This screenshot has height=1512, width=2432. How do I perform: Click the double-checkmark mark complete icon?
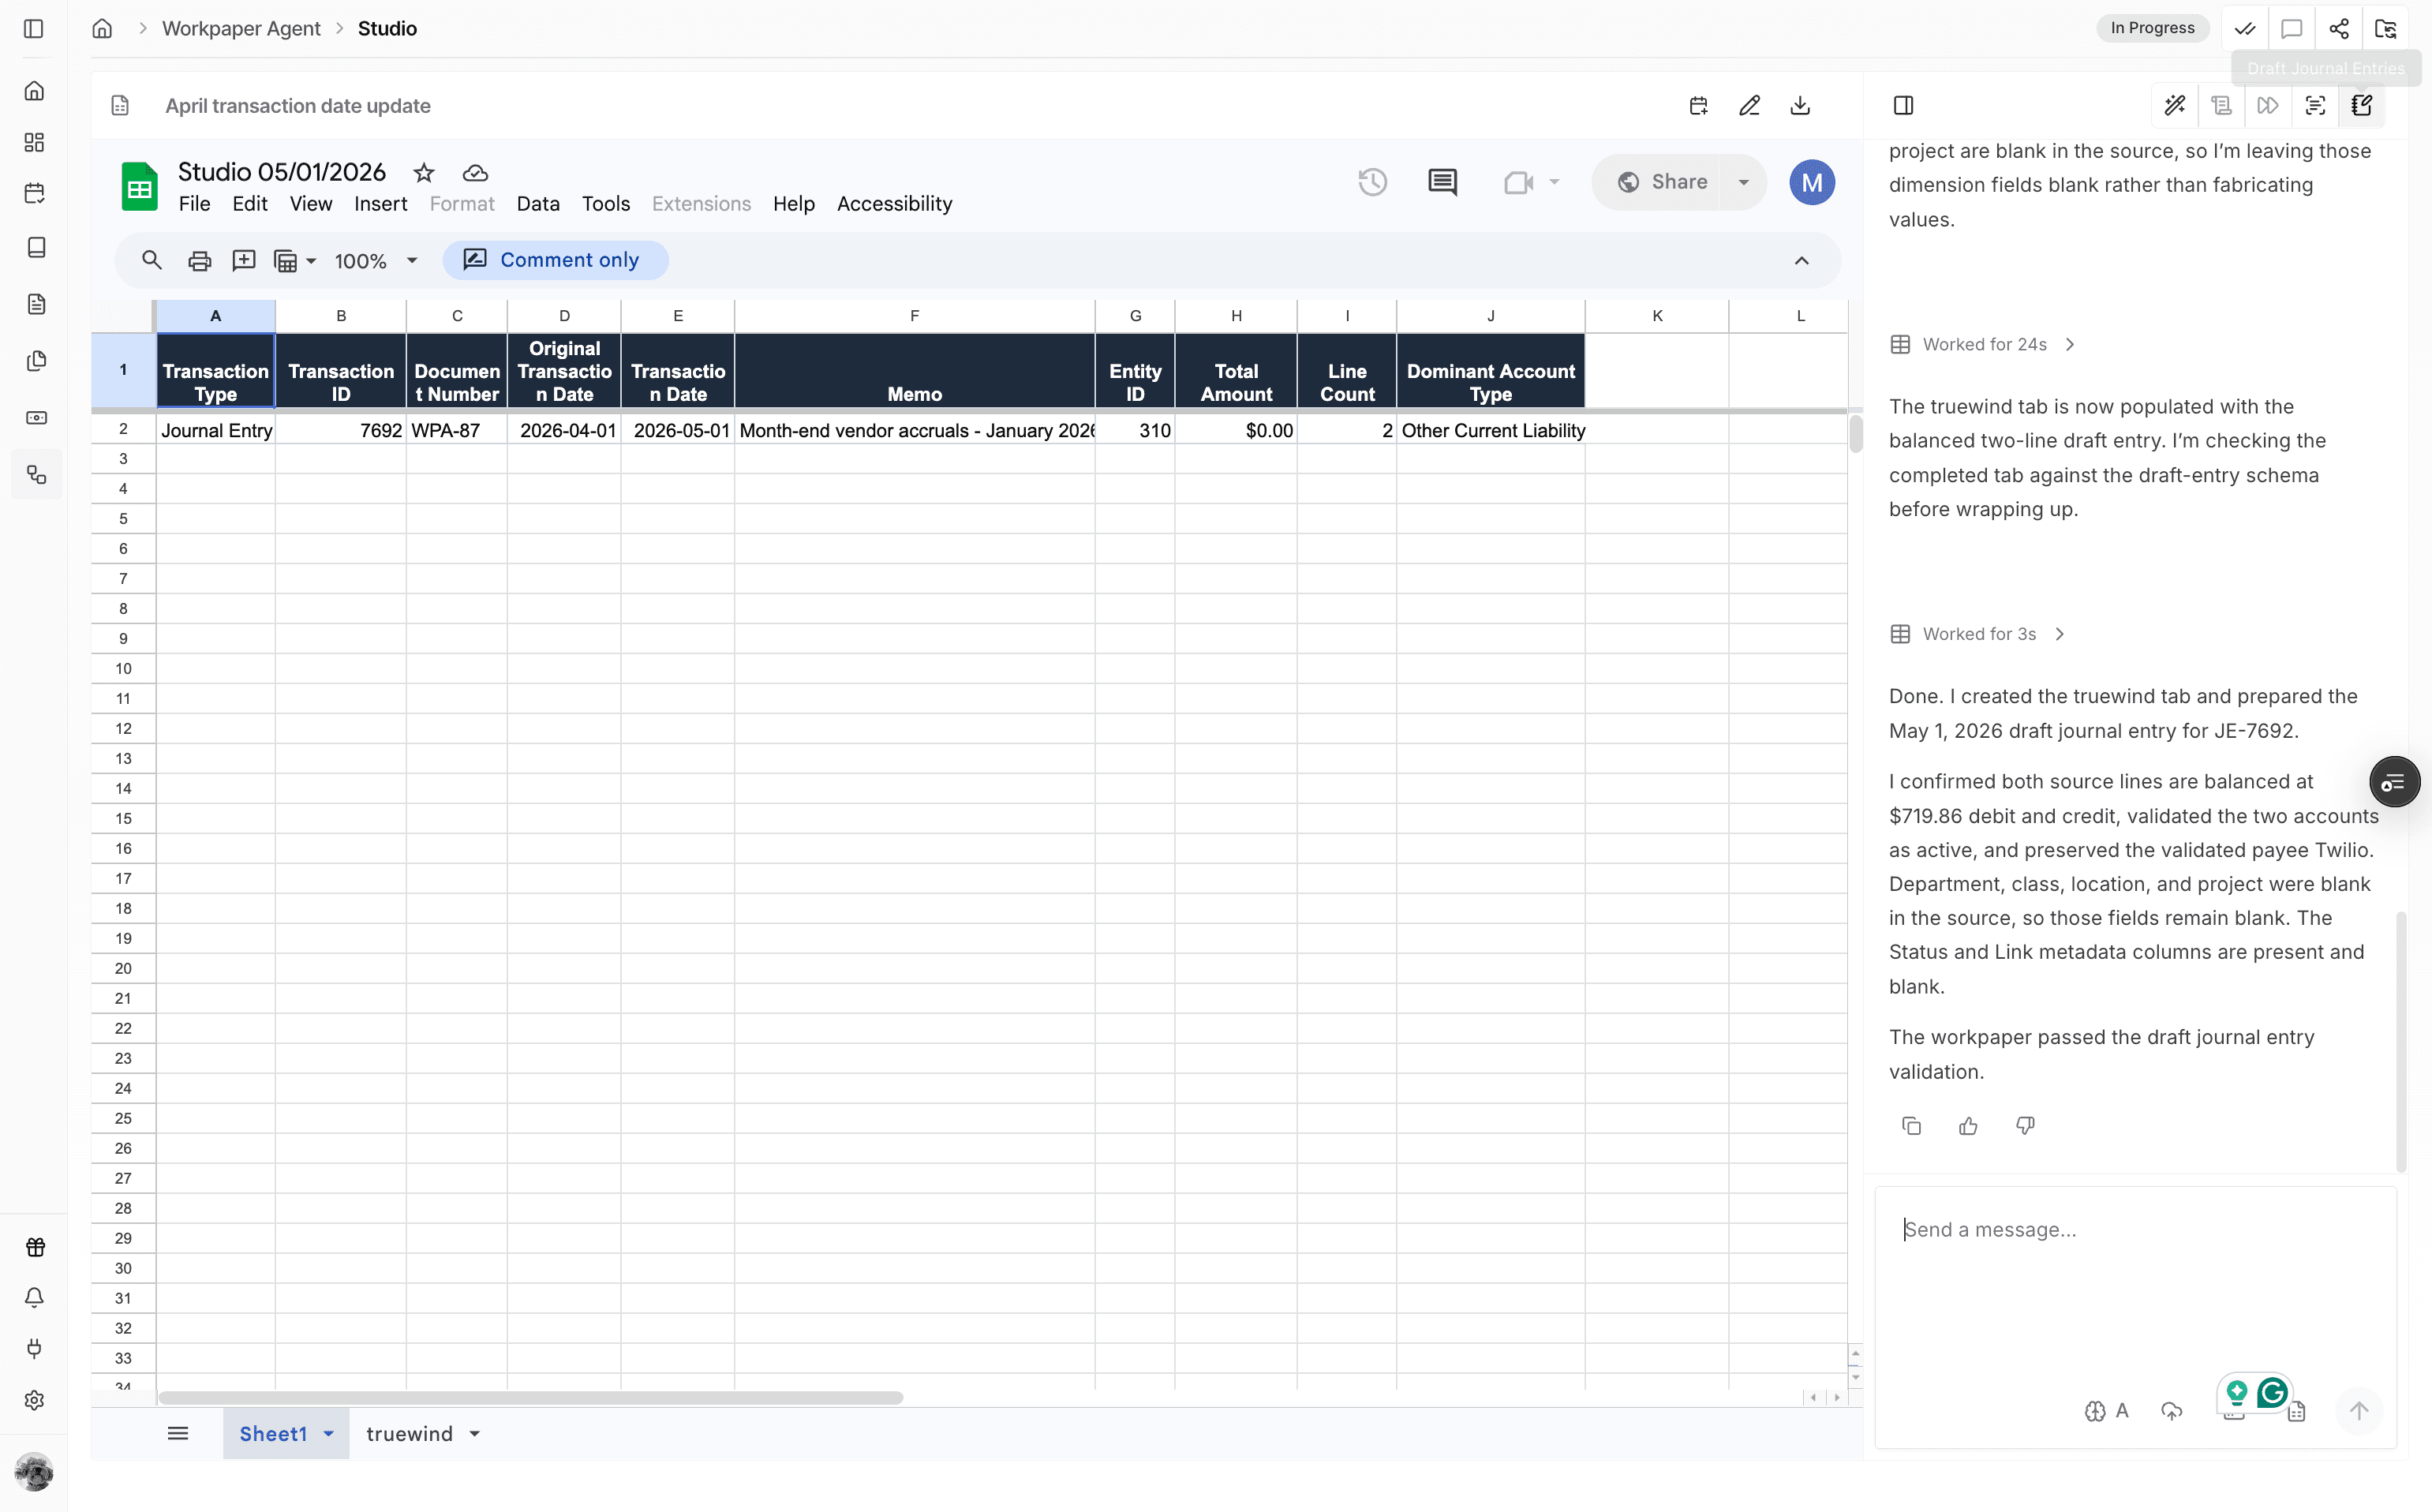pyautogui.click(x=2244, y=29)
